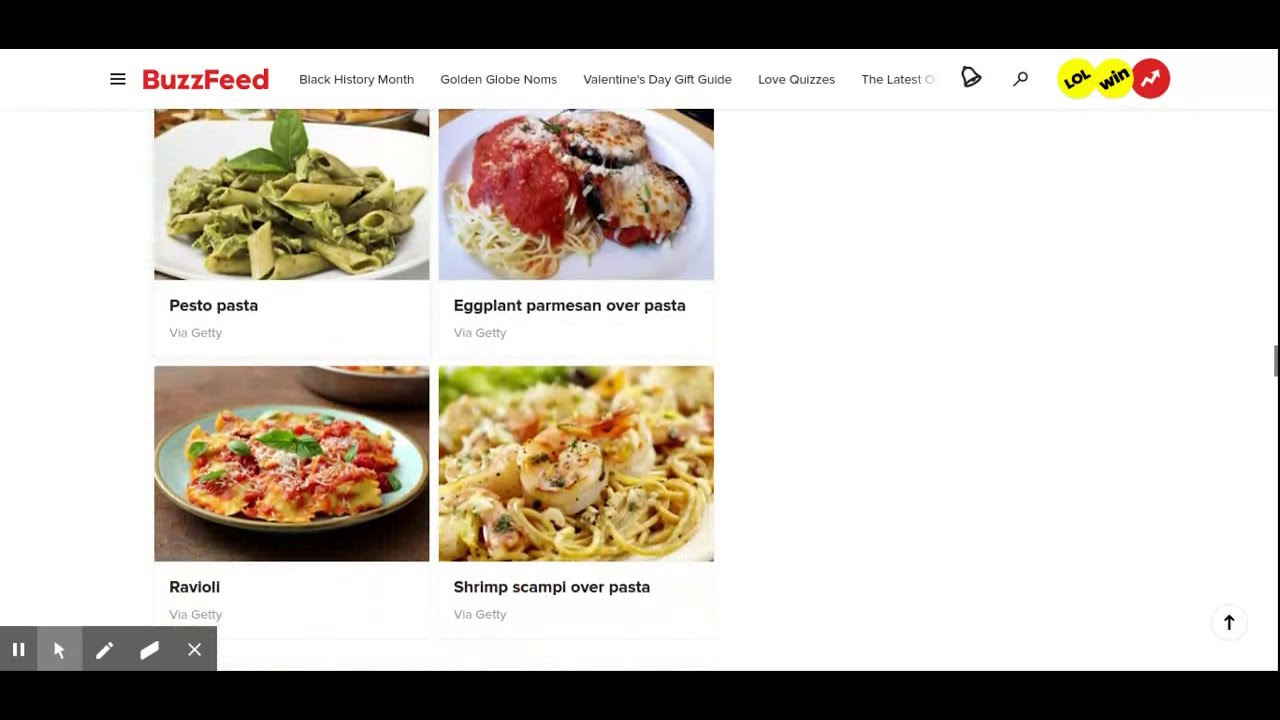Screen dimensions: 1280x720
Task: Open the hamburger navigation menu
Action: point(118,79)
